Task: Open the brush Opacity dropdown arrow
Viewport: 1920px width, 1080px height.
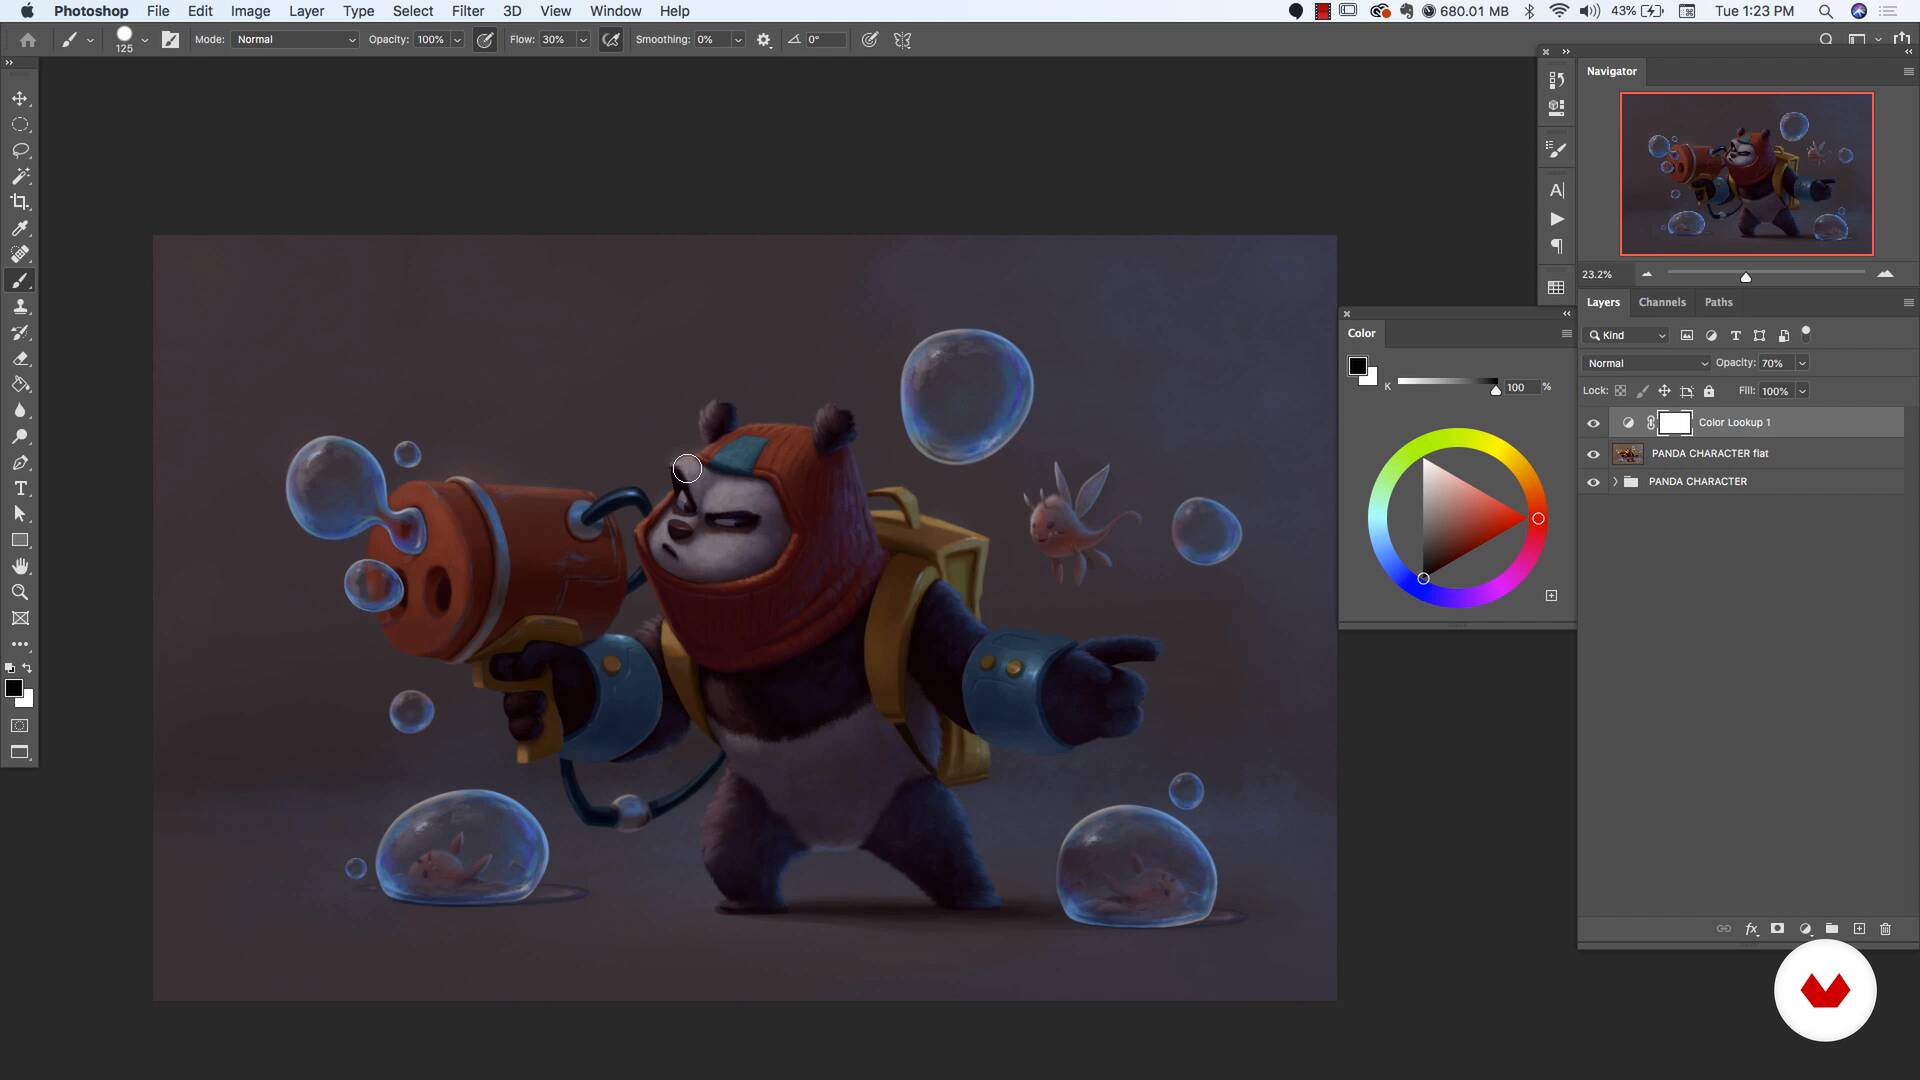Action: tap(457, 40)
